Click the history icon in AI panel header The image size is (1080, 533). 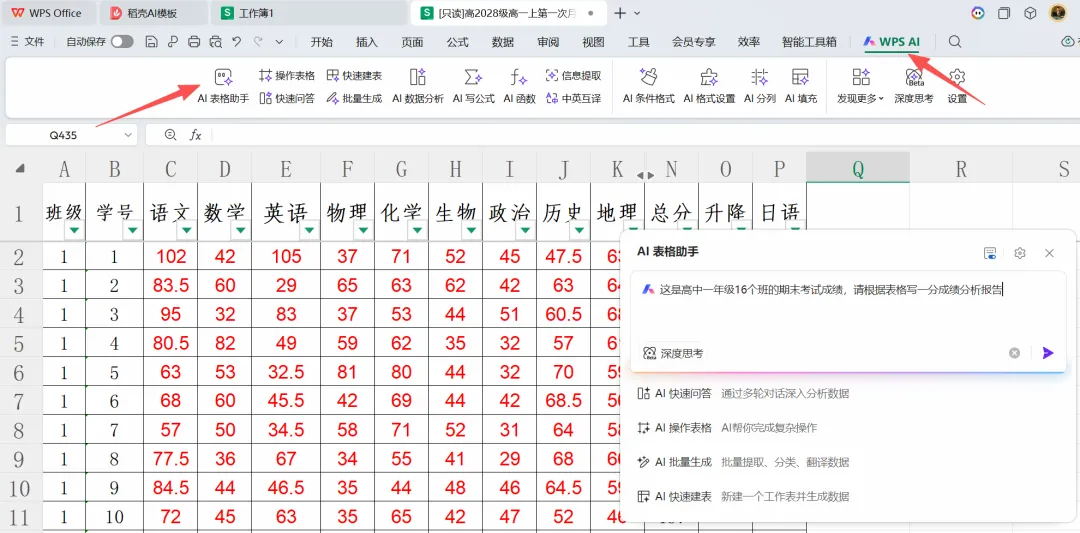[x=990, y=253]
